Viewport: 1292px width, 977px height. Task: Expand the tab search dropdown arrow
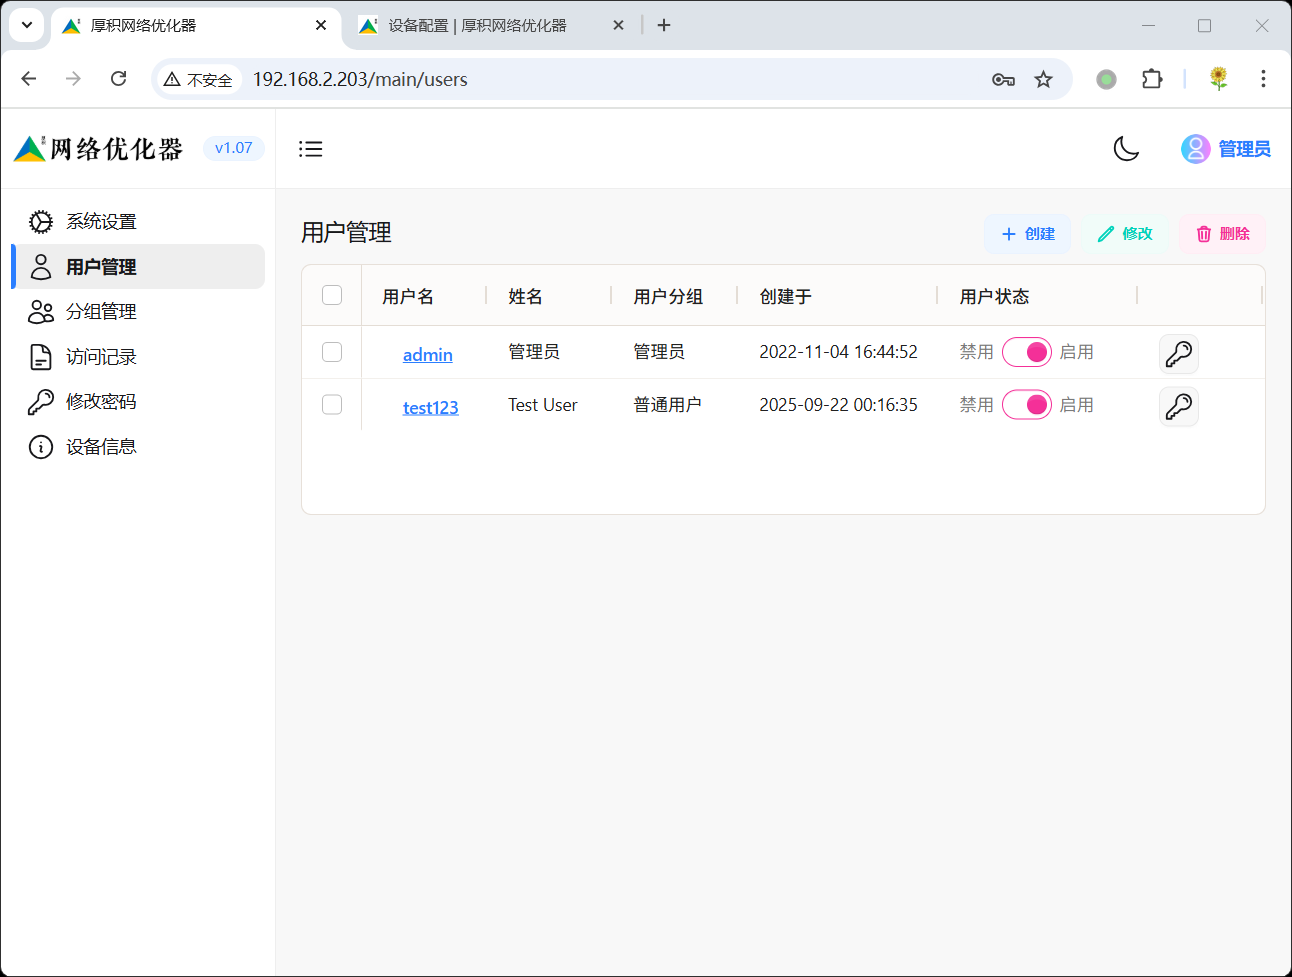[27, 25]
